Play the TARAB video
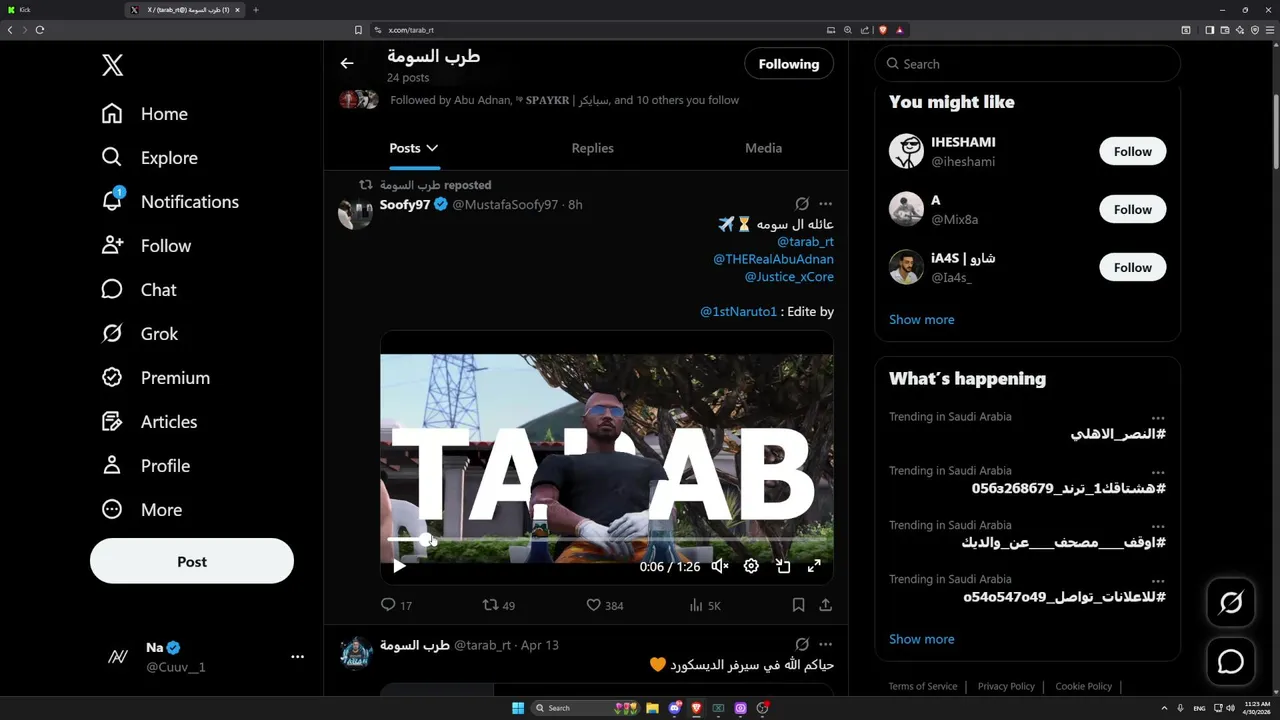1280x720 pixels. (399, 566)
